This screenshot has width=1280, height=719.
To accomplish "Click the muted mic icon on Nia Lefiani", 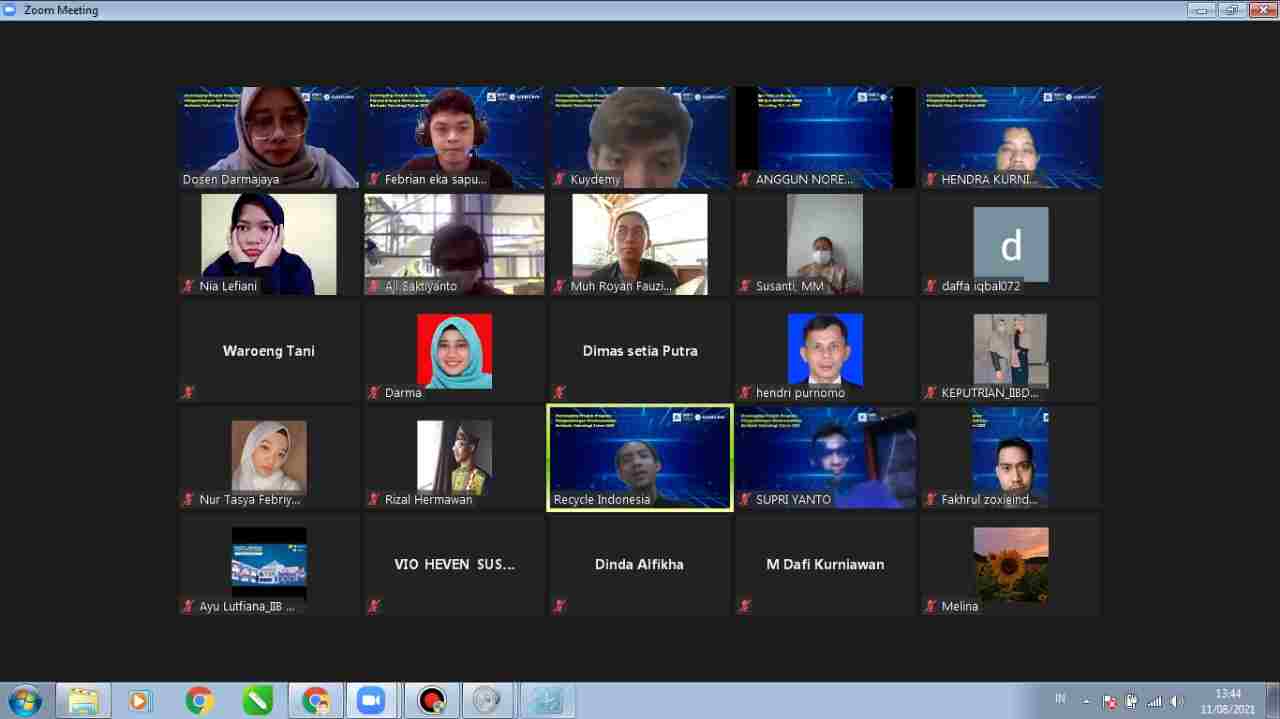I will (x=188, y=286).
